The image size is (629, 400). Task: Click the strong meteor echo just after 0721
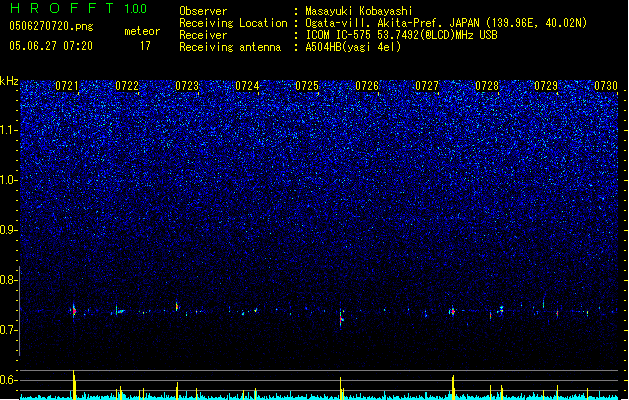74,311
